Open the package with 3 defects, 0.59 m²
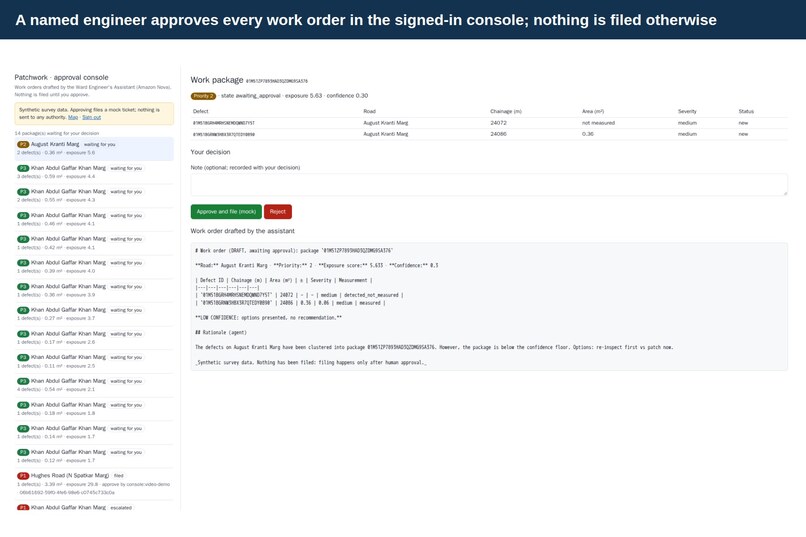 [94, 172]
